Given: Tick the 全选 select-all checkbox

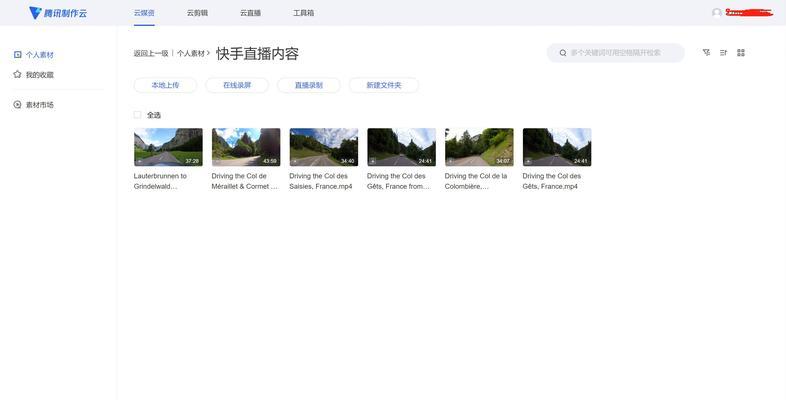Looking at the screenshot, I should click(137, 115).
